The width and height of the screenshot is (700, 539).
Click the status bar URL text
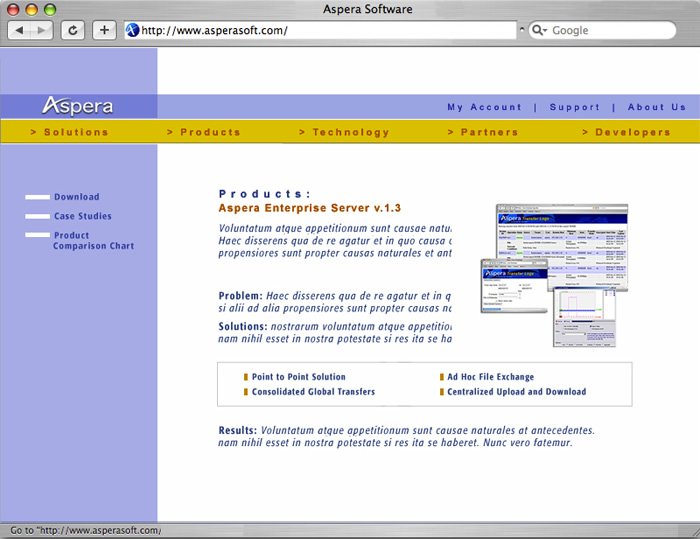tap(86, 531)
